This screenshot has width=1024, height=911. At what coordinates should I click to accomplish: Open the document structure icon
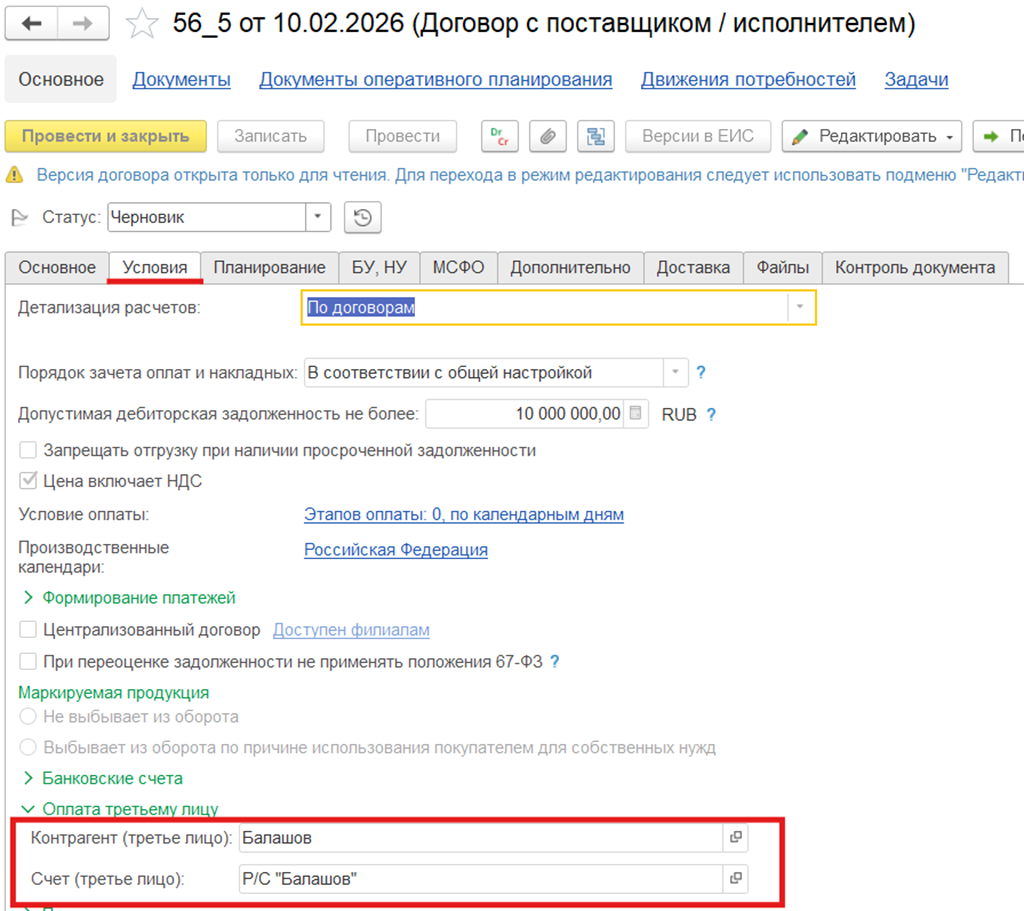(x=596, y=136)
